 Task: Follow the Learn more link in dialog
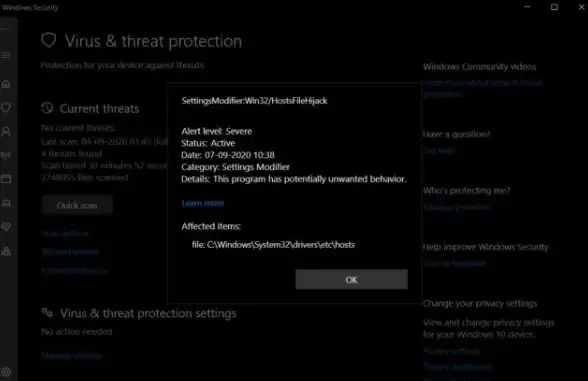pos(202,203)
